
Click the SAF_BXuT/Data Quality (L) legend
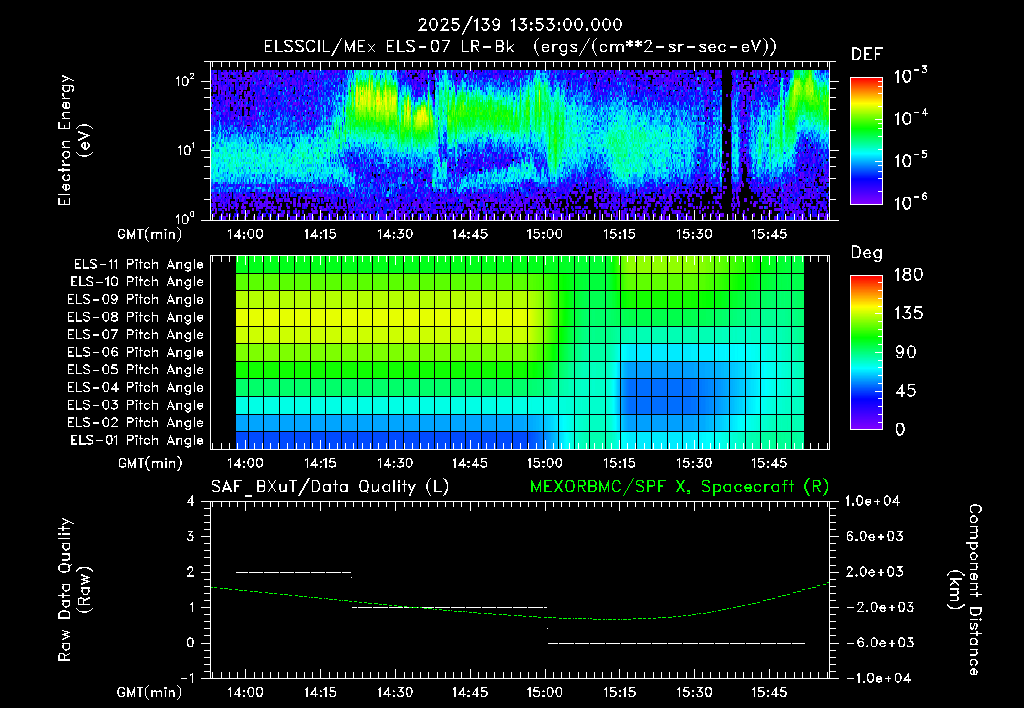330,487
